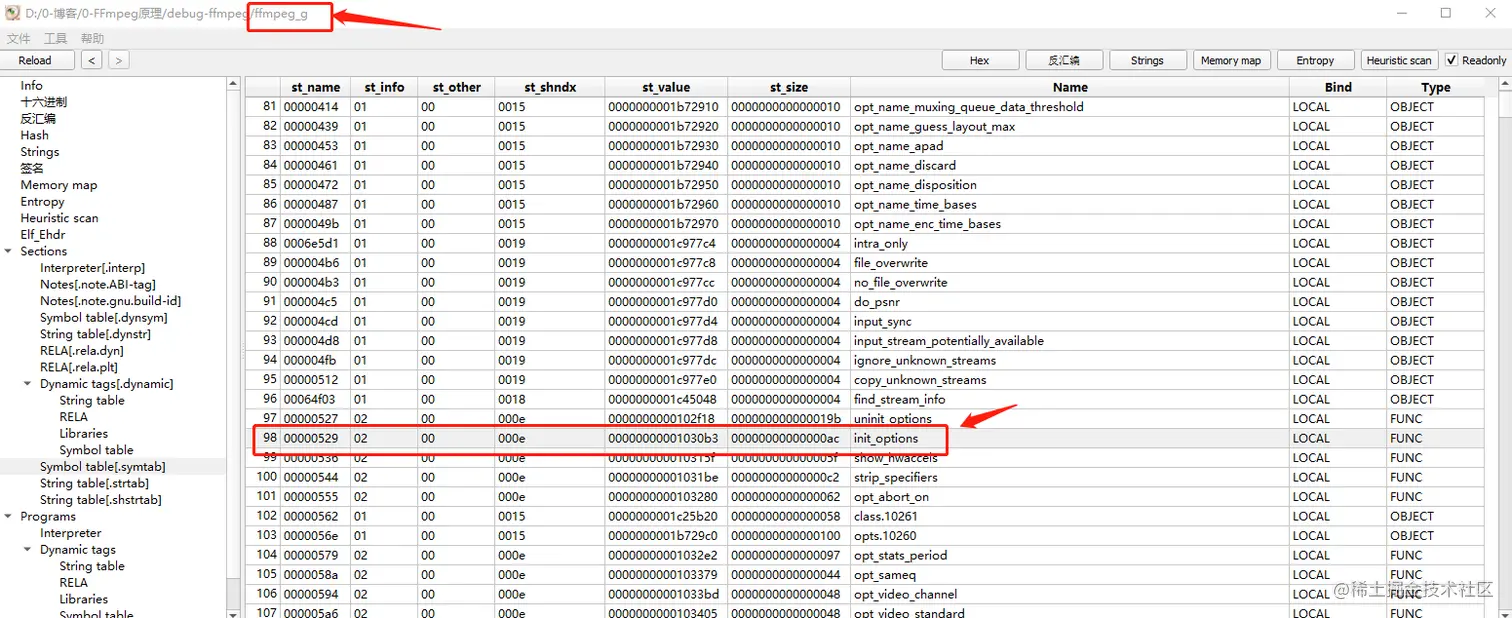Select Notes[.note.gnu.build-id] section

(110, 301)
